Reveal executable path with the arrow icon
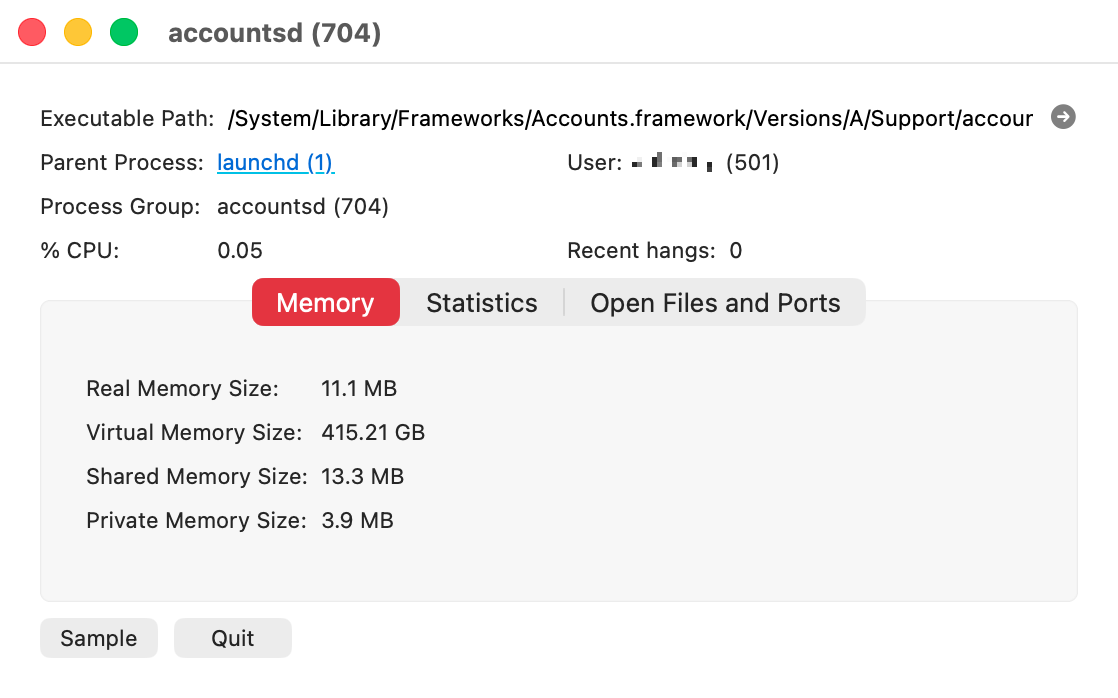This screenshot has width=1118, height=698. pos(1062,117)
